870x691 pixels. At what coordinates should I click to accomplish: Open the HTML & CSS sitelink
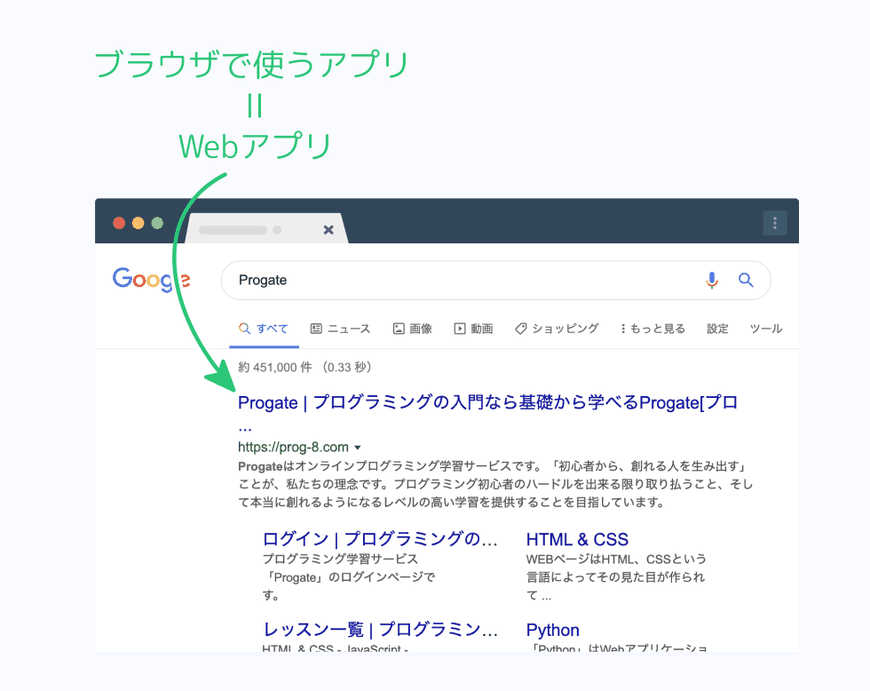(x=577, y=539)
